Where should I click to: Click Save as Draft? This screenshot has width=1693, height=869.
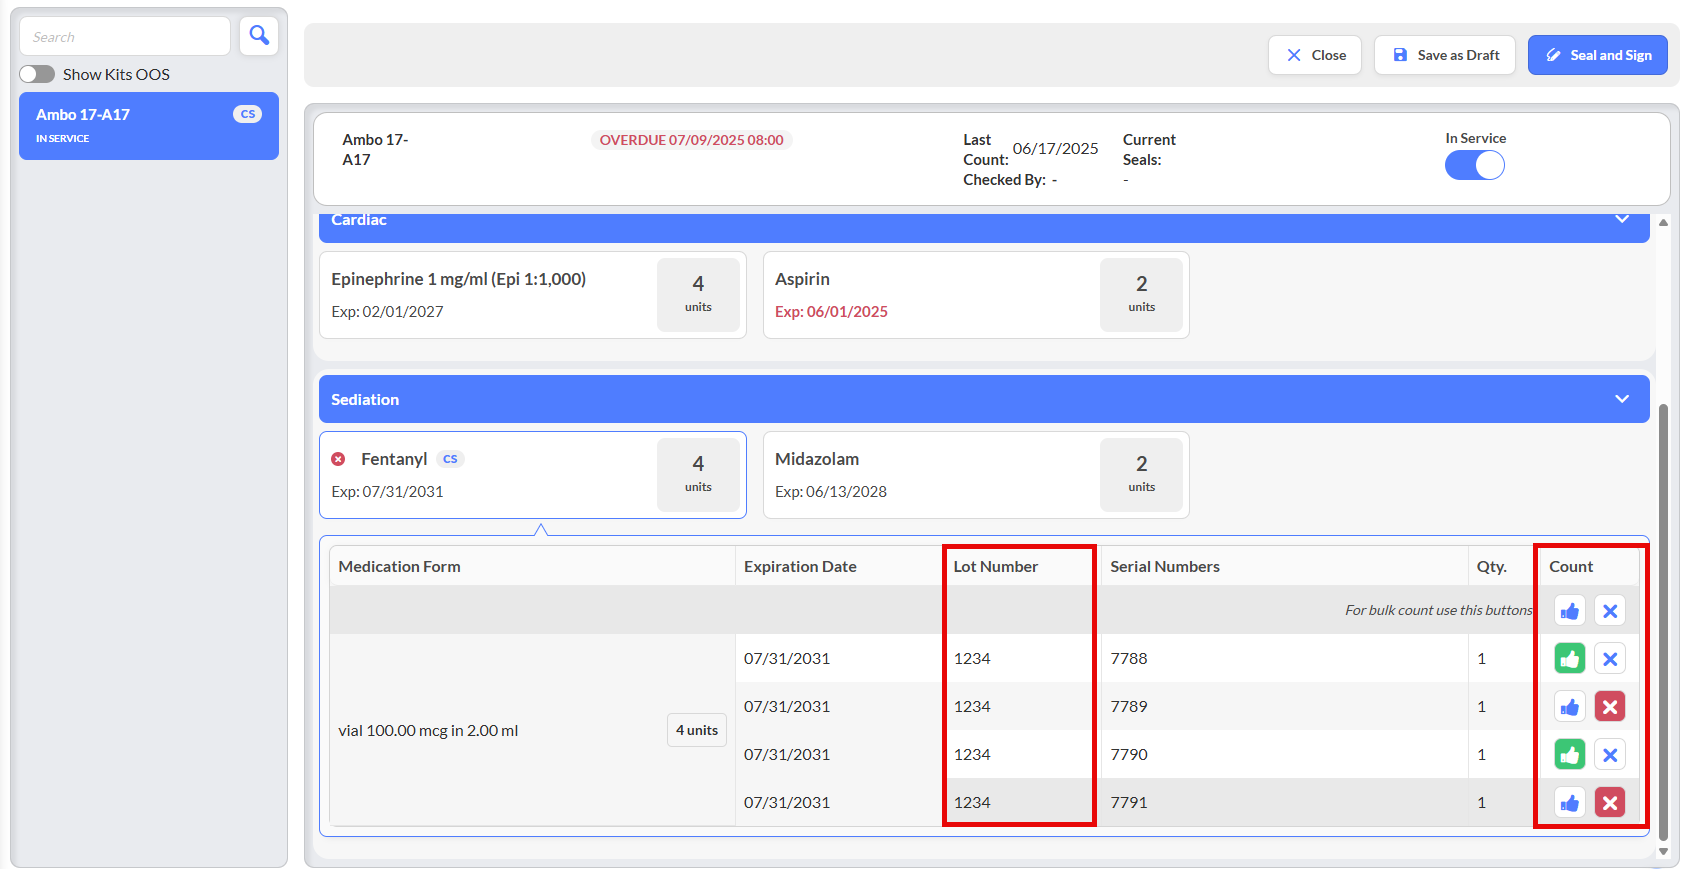pyautogui.click(x=1445, y=55)
